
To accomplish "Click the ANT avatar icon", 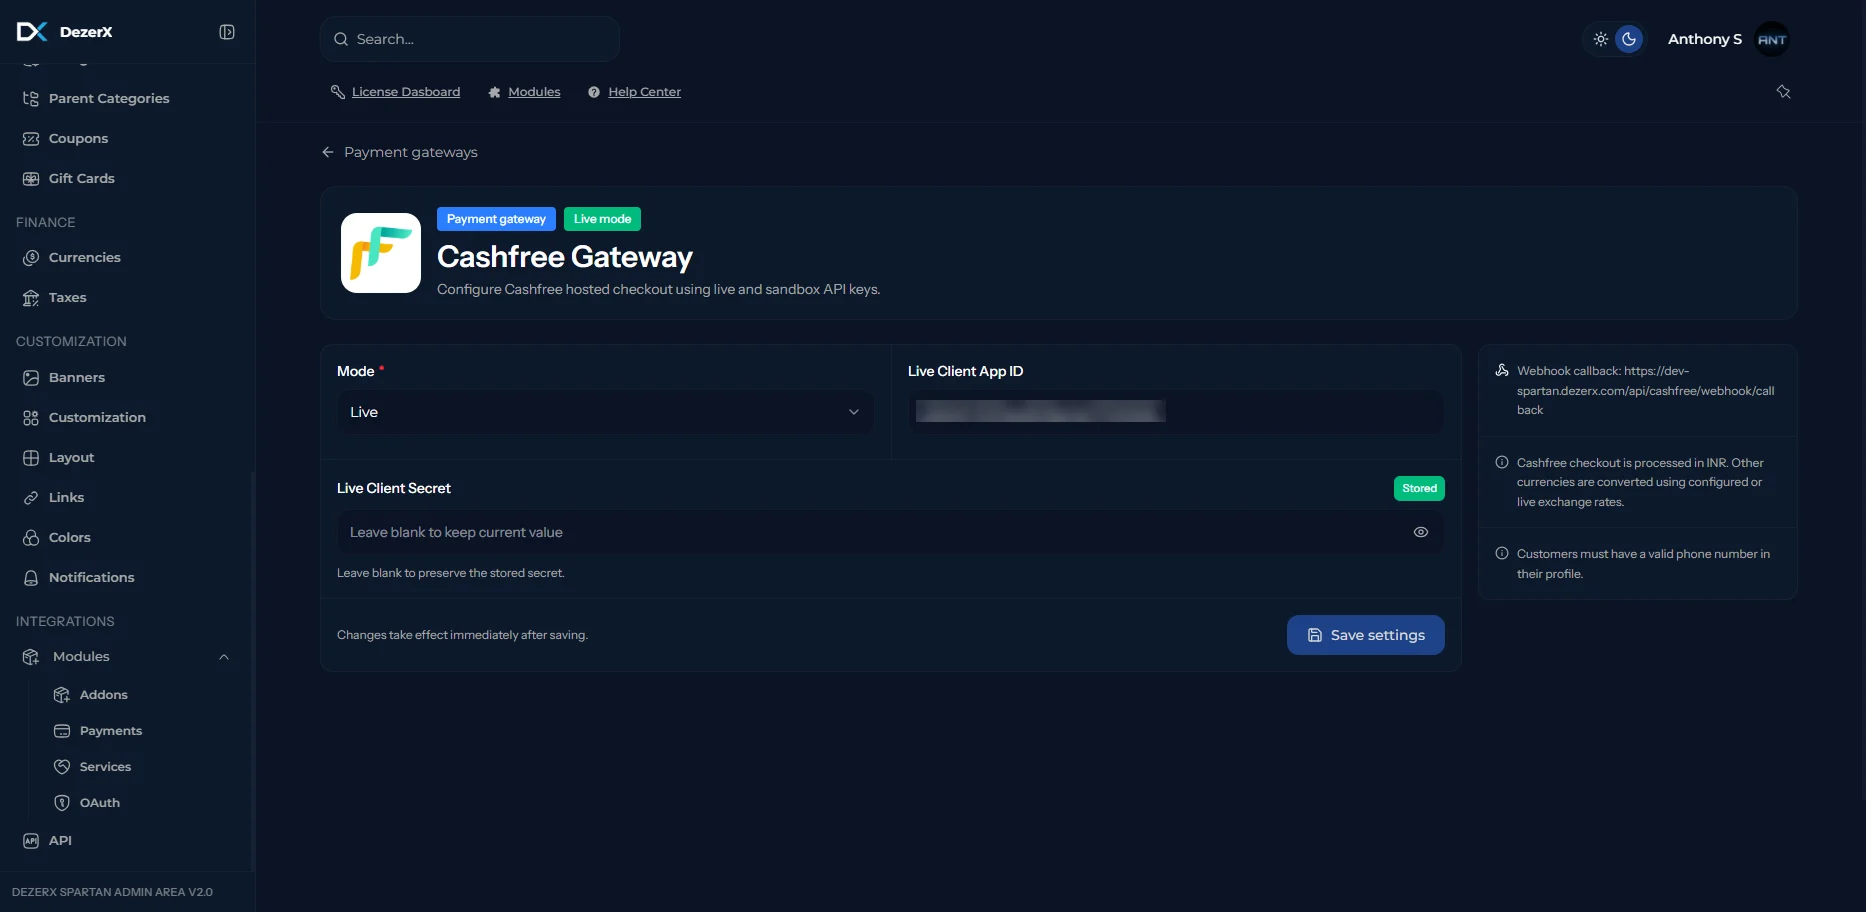I will coord(1772,39).
